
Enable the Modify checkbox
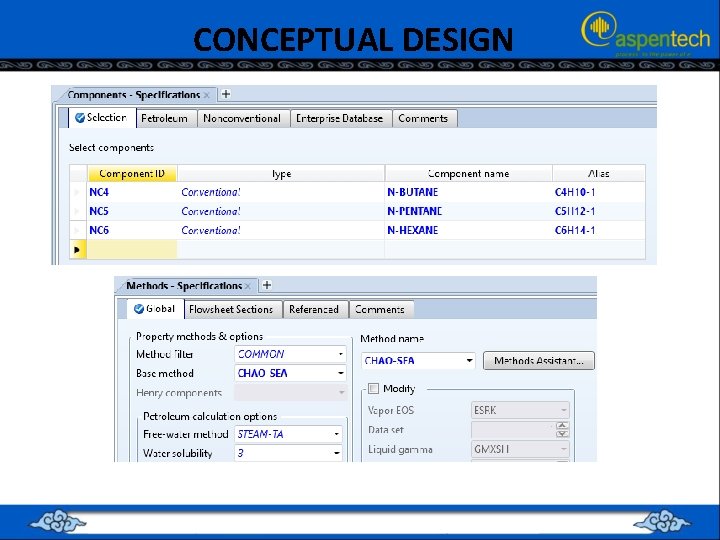coord(373,389)
